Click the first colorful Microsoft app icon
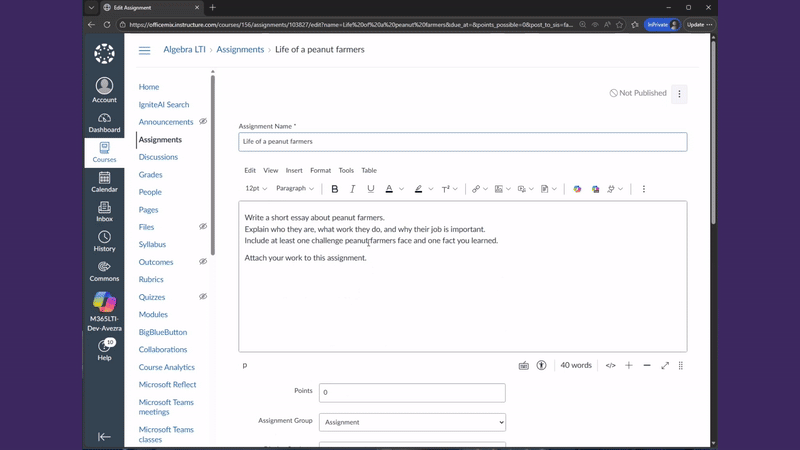This screenshot has width=800, height=450. coord(577,189)
